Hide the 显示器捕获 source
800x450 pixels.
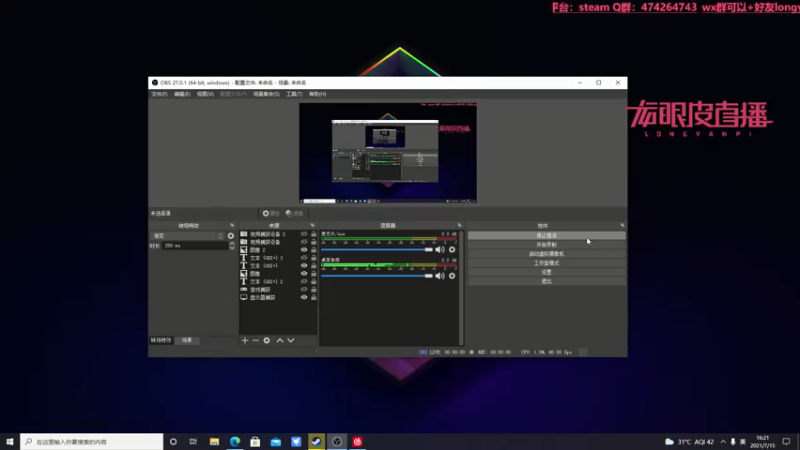pos(304,297)
